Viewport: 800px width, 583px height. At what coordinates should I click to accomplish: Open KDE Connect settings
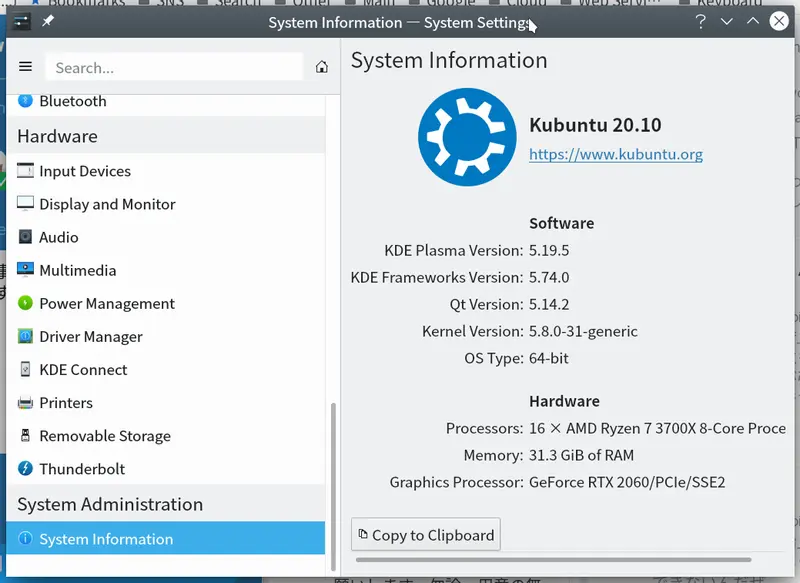coord(165,370)
